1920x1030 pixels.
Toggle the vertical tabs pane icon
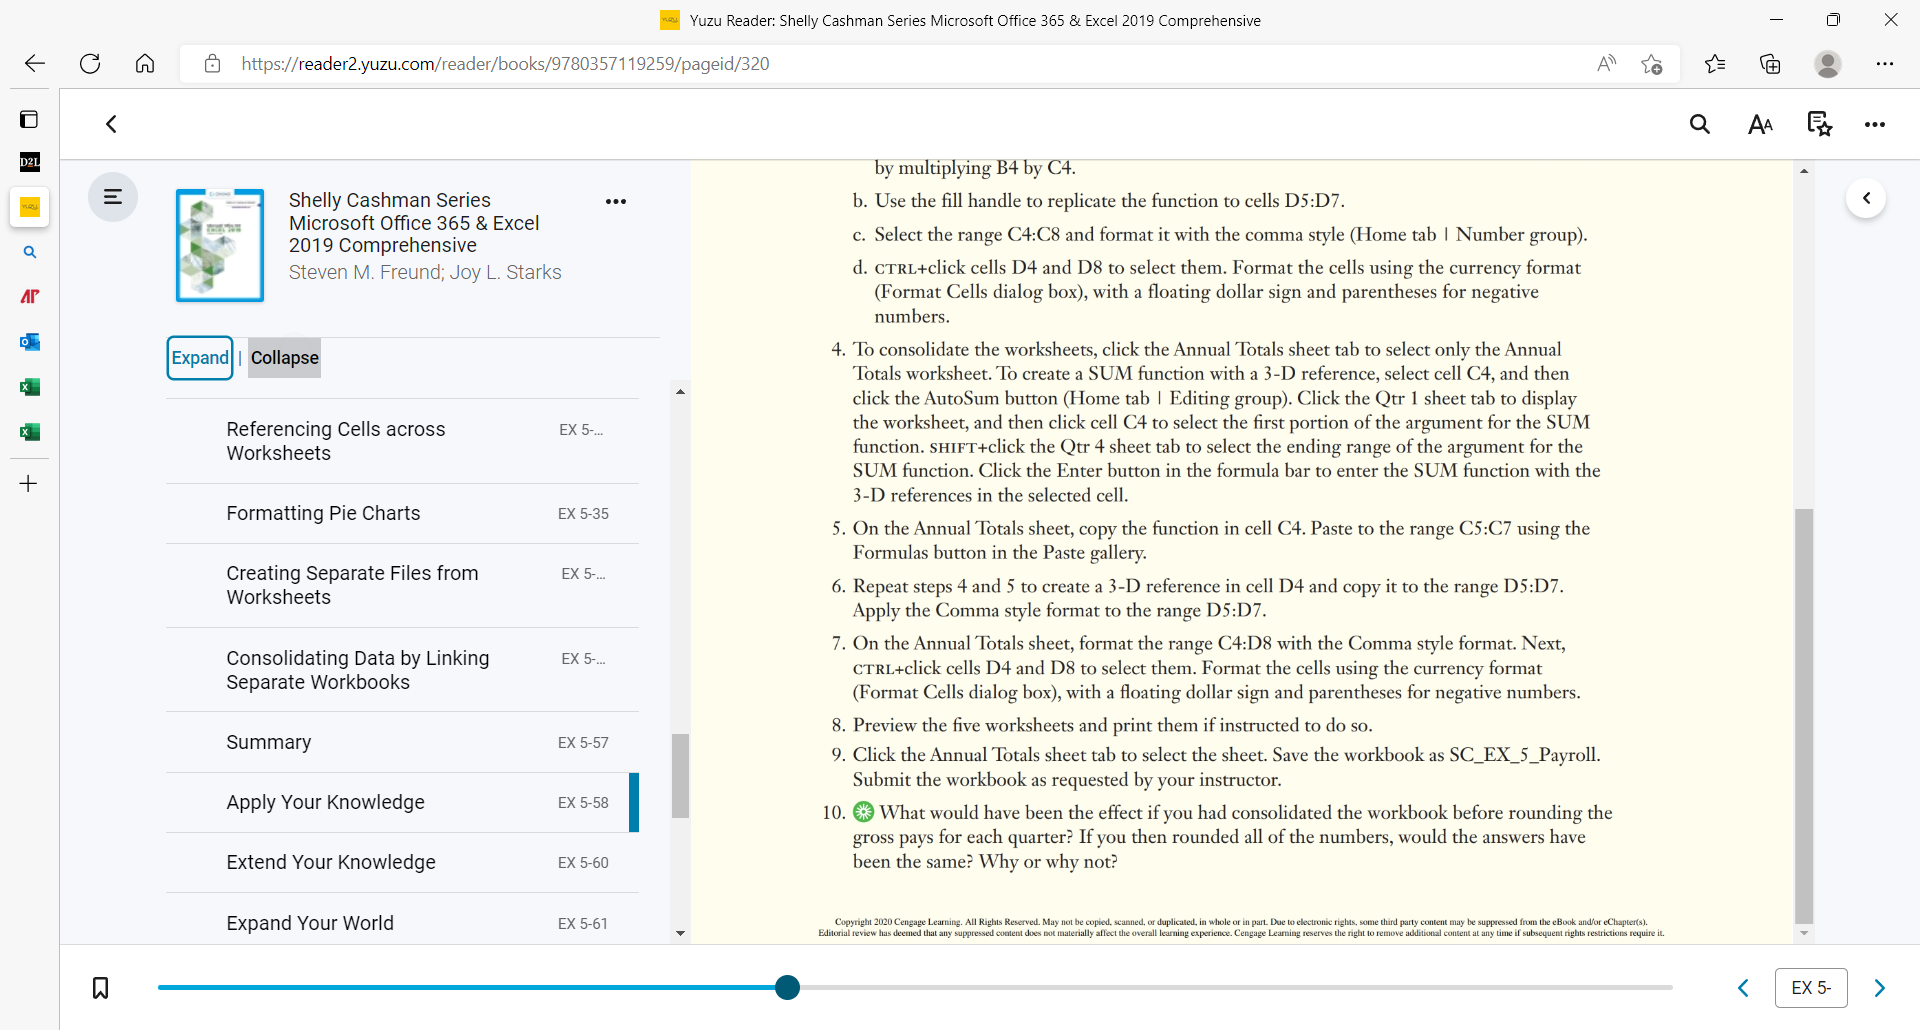tap(29, 120)
